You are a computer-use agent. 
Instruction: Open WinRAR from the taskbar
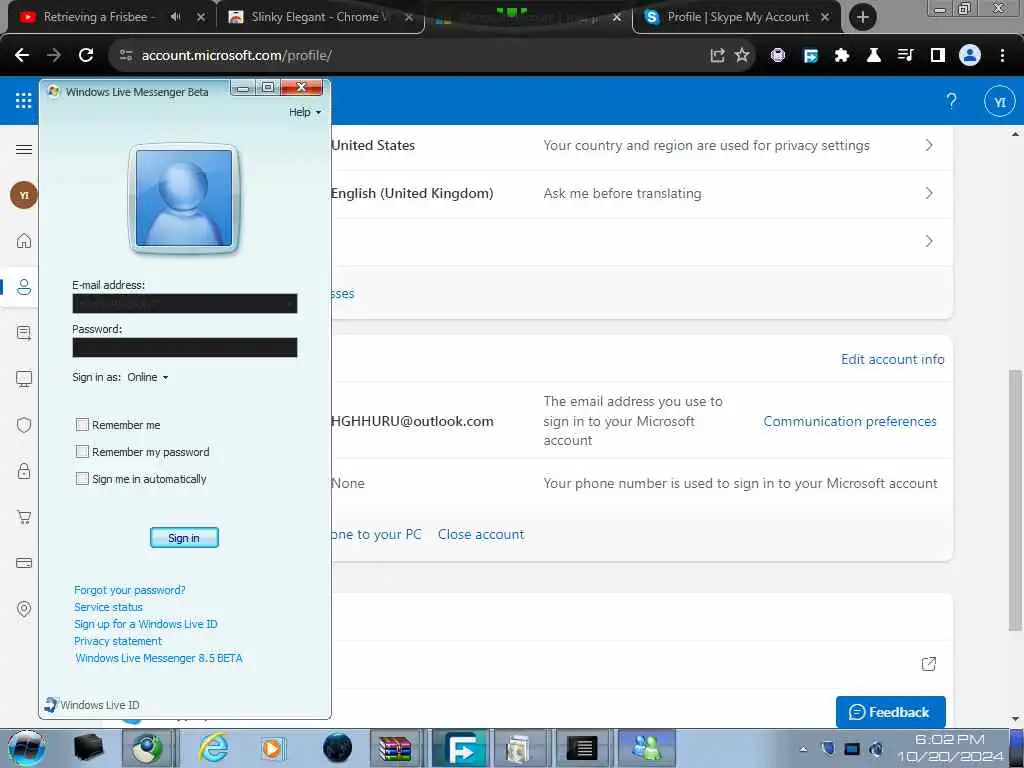point(395,748)
